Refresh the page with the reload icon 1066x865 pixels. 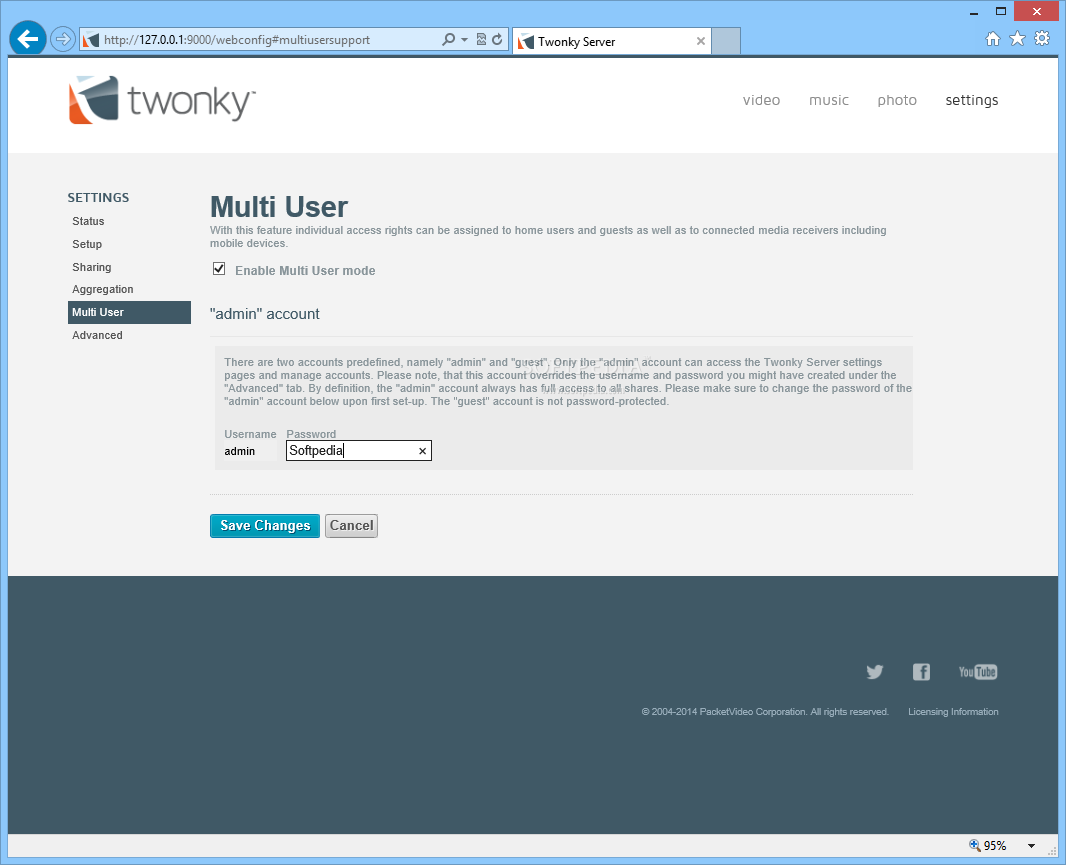pyautogui.click(x=498, y=39)
